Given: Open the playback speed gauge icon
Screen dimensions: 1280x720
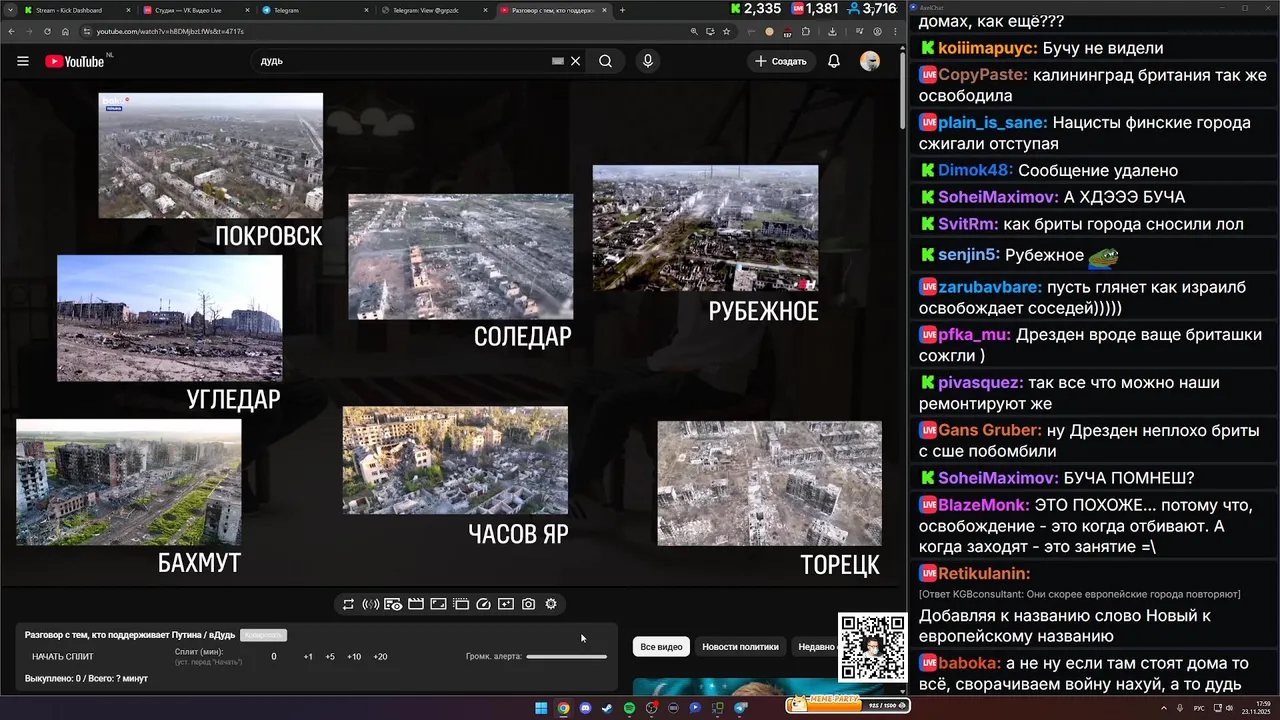Looking at the screenshot, I should (484, 604).
